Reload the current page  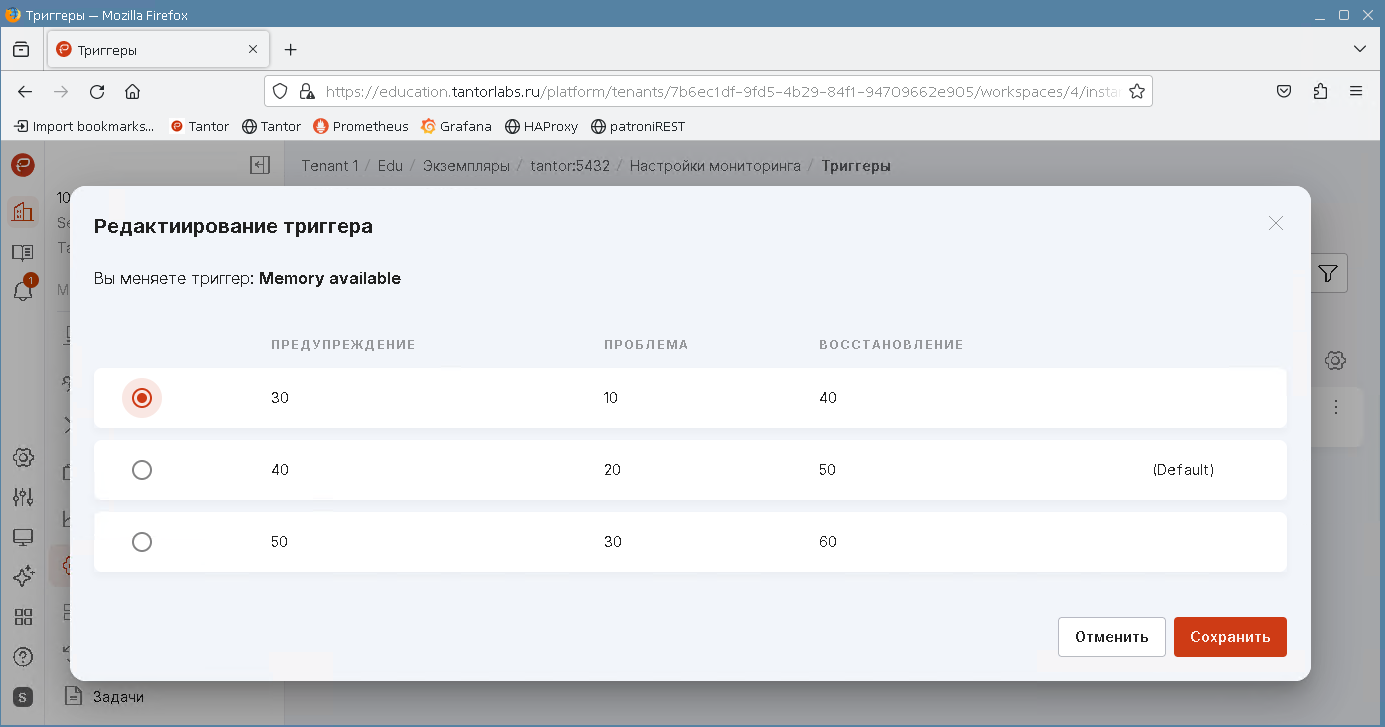[97, 91]
